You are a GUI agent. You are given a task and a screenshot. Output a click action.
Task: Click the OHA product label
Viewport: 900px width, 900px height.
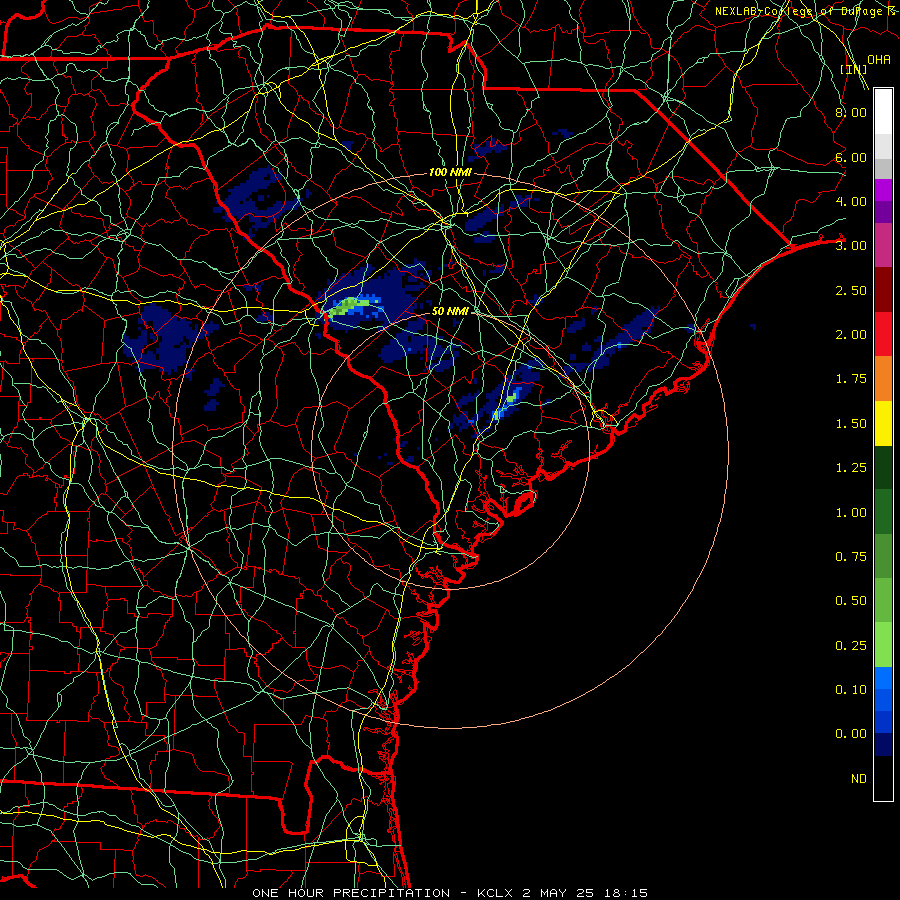[879, 59]
